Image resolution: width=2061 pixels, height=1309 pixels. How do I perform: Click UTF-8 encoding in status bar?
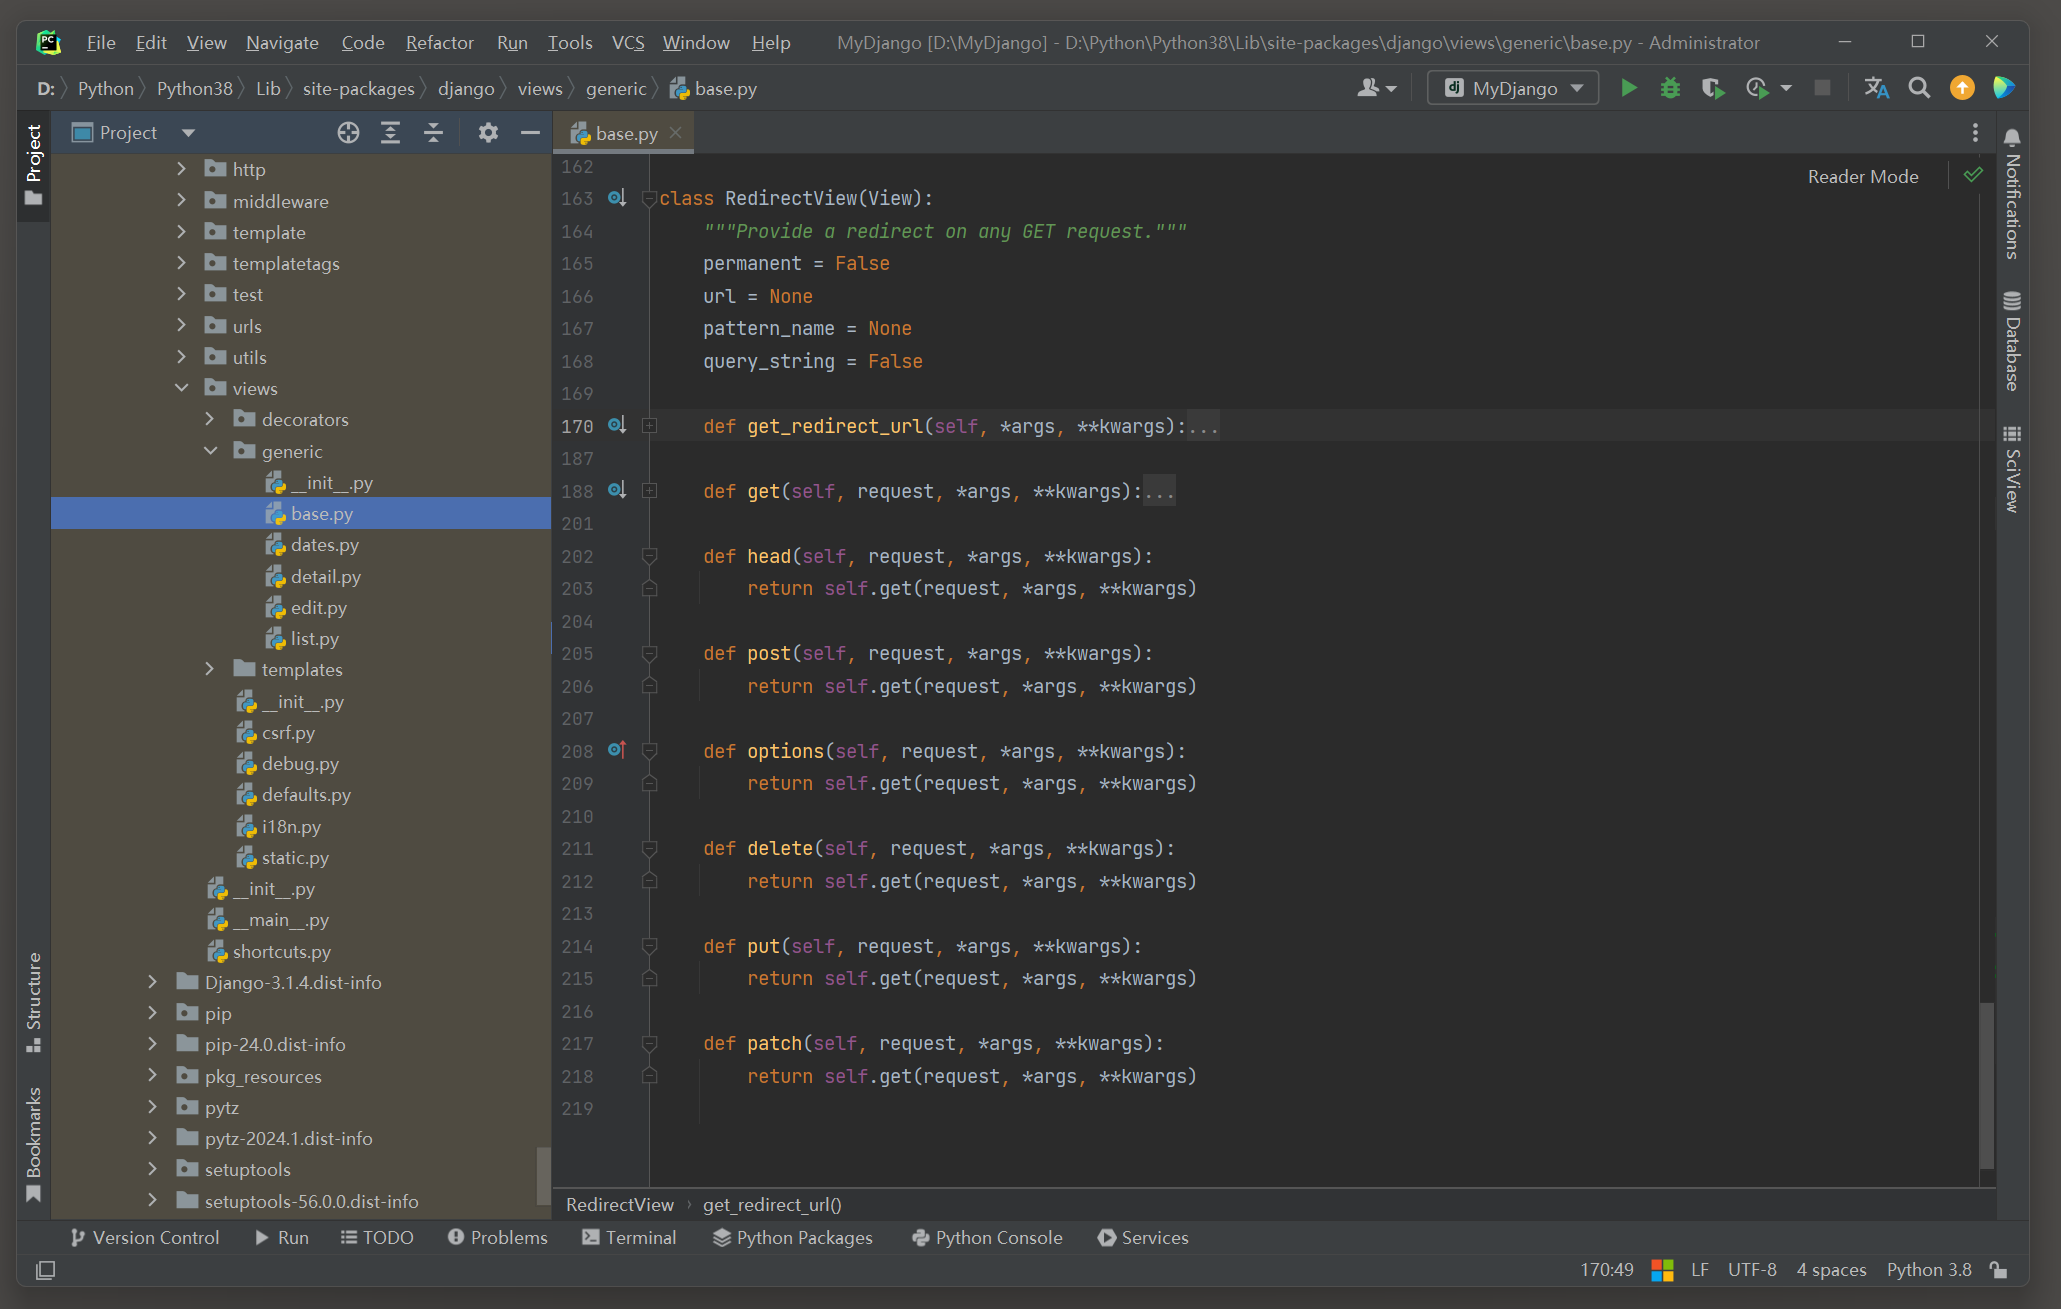[x=1752, y=1269]
